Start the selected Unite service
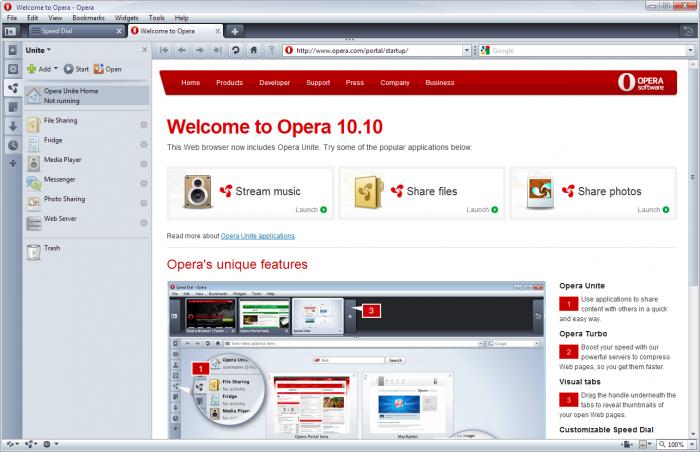700x452 pixels. [x=76, y=69]
